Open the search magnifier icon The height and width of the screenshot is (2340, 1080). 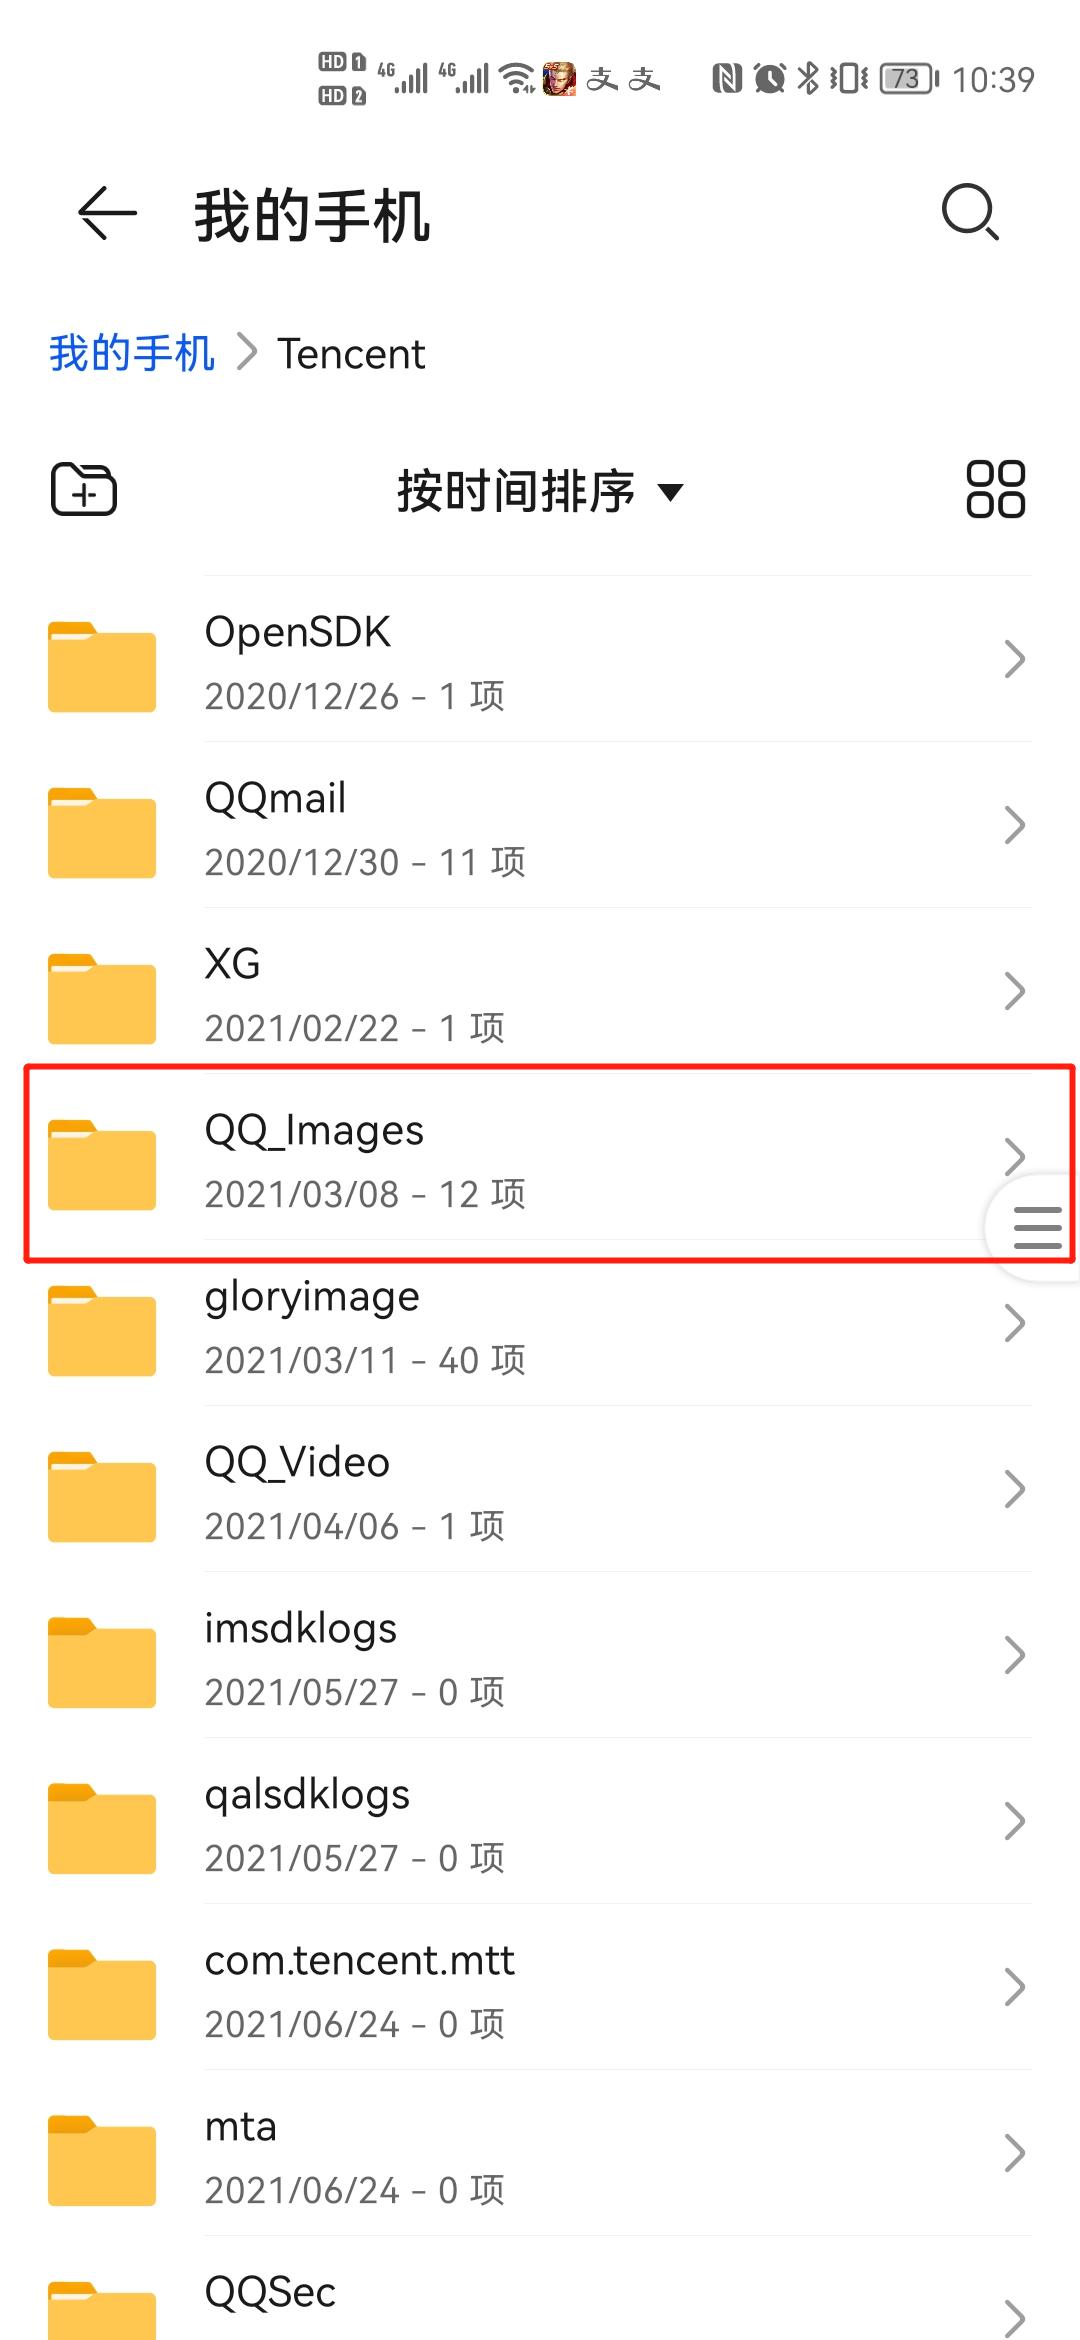(970, 212)
